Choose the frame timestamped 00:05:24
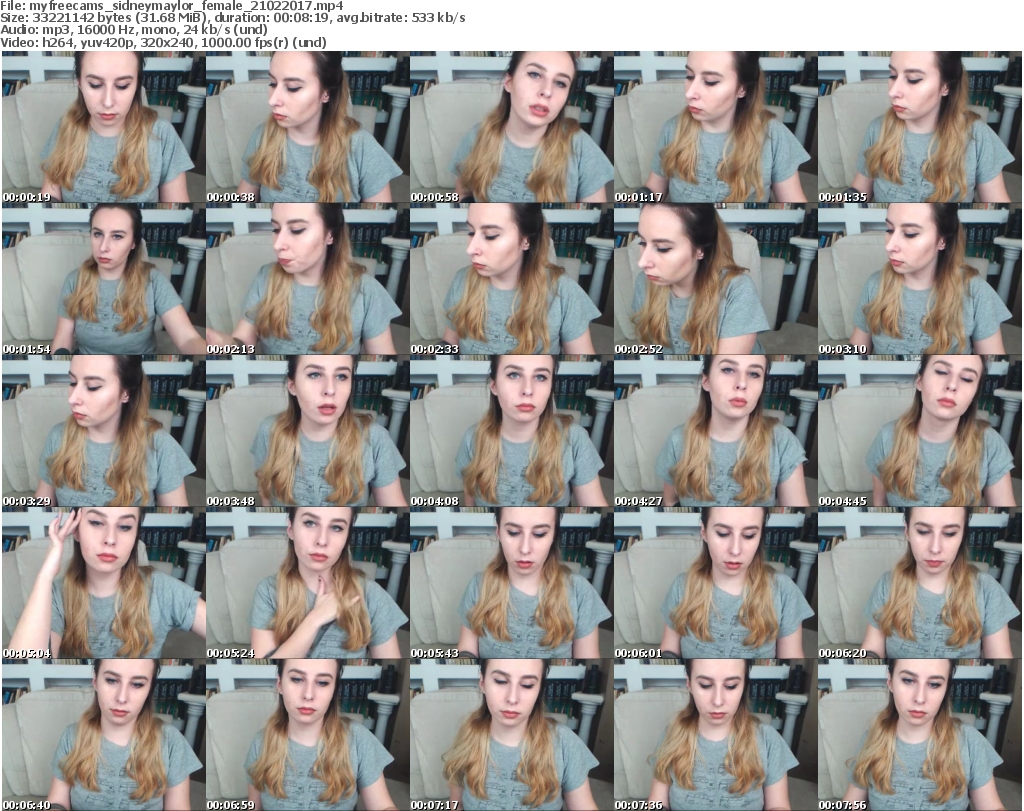Viewport: 1024px width, 811px height. [308, 583]
